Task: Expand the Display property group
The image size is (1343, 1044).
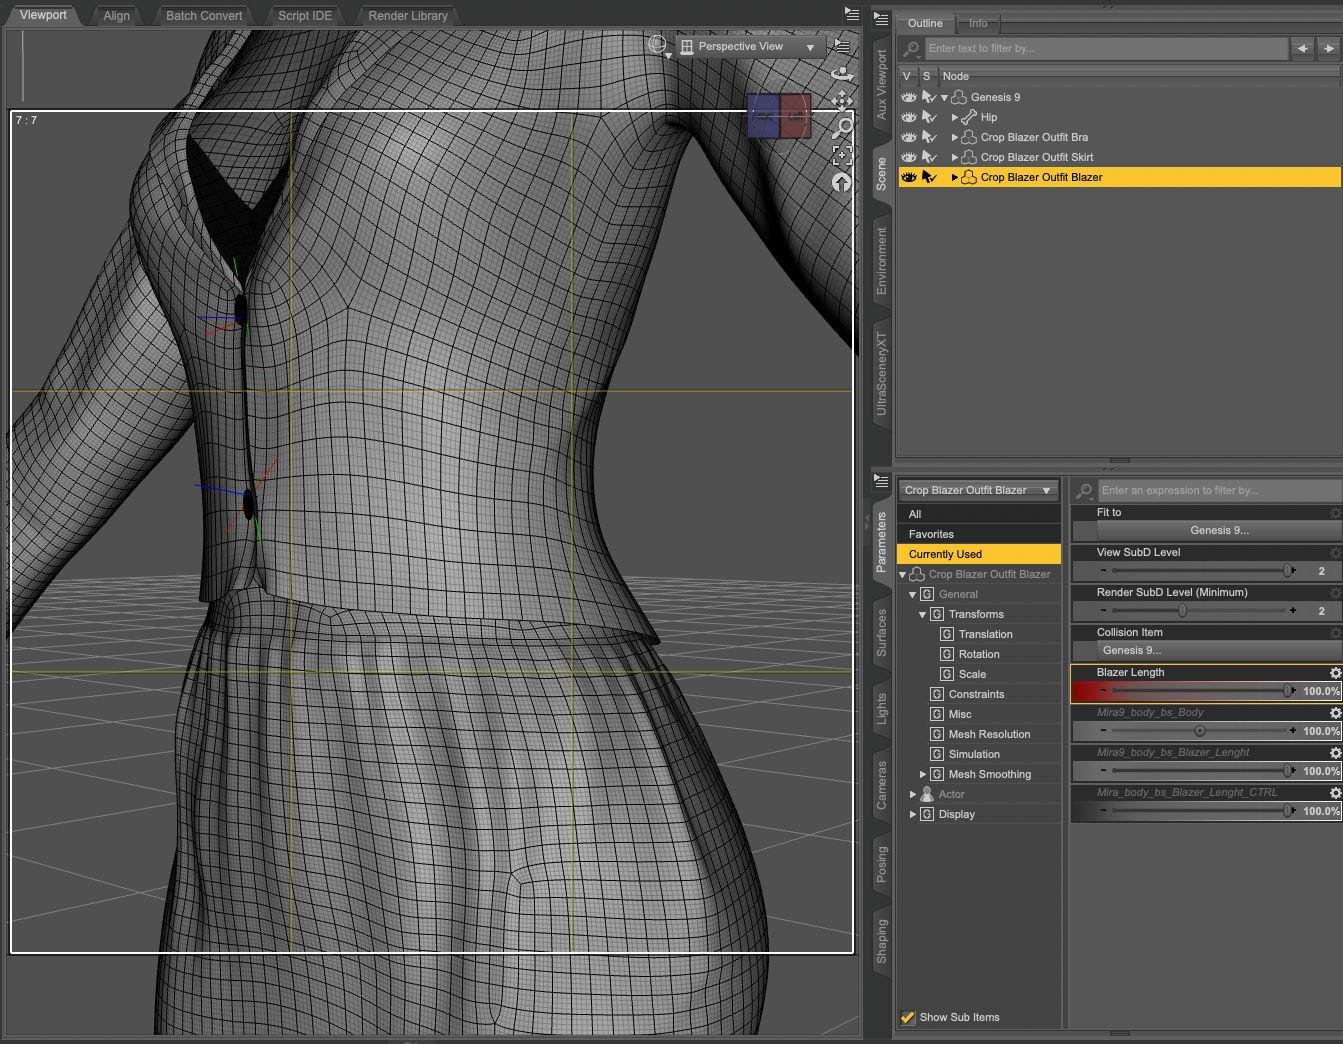Action: click(913, 815)
